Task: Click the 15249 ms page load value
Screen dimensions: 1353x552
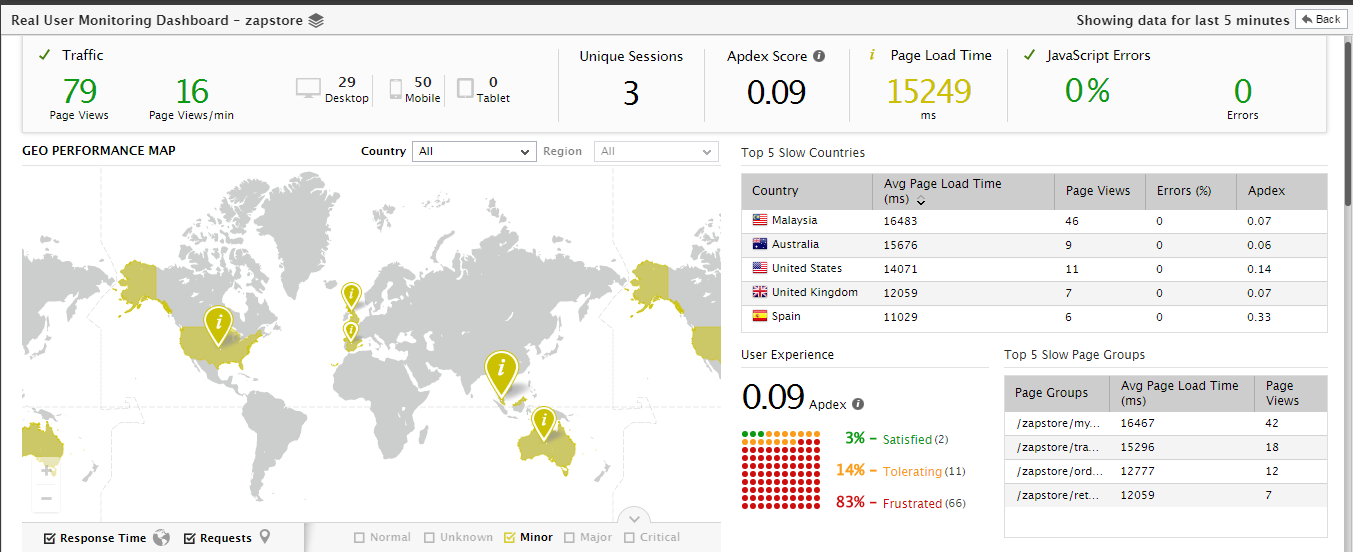Action: point(929,92)
